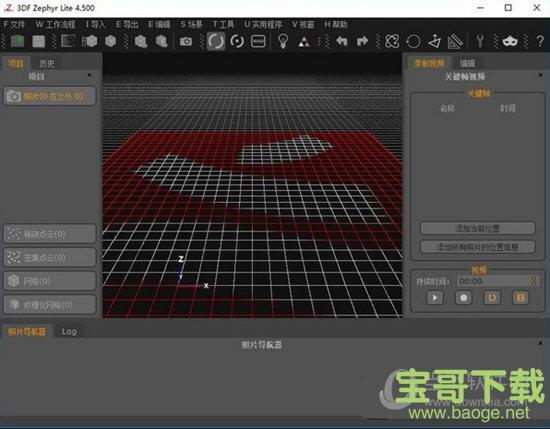Click the 3DF Zephyr logo in title bar
Viewport: 550px width, 429px height.
click(x=8, y=8)
